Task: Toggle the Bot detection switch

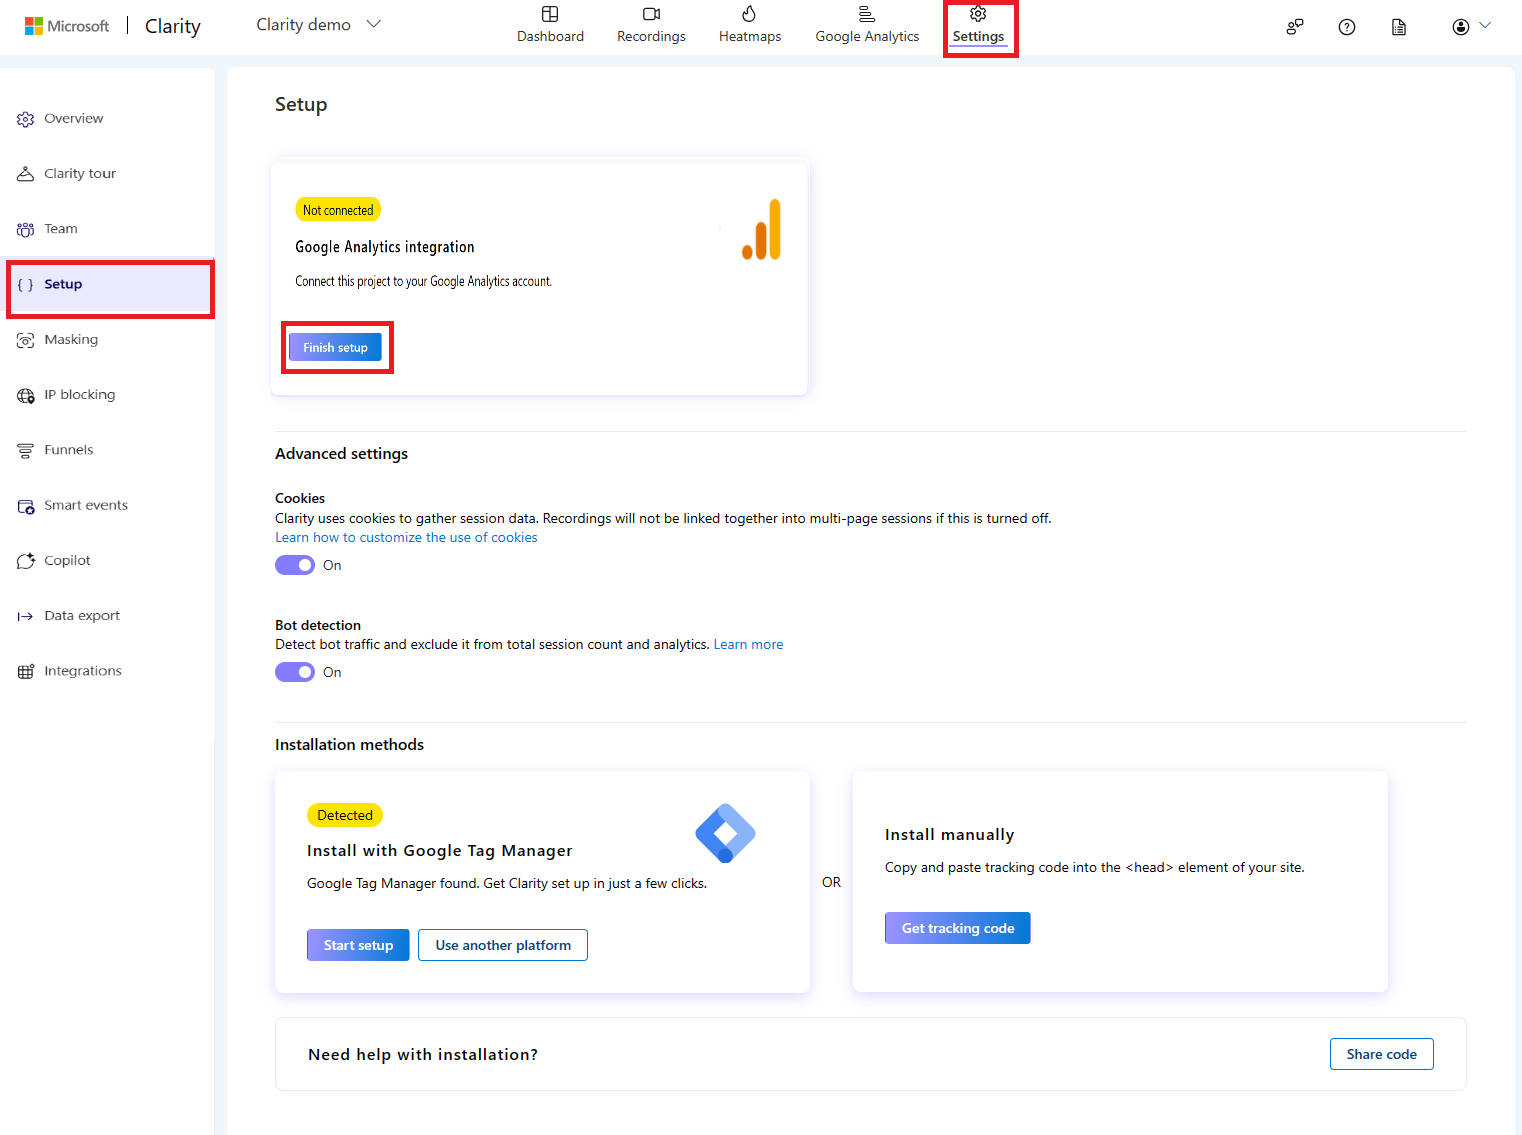Action: (295, 672)
